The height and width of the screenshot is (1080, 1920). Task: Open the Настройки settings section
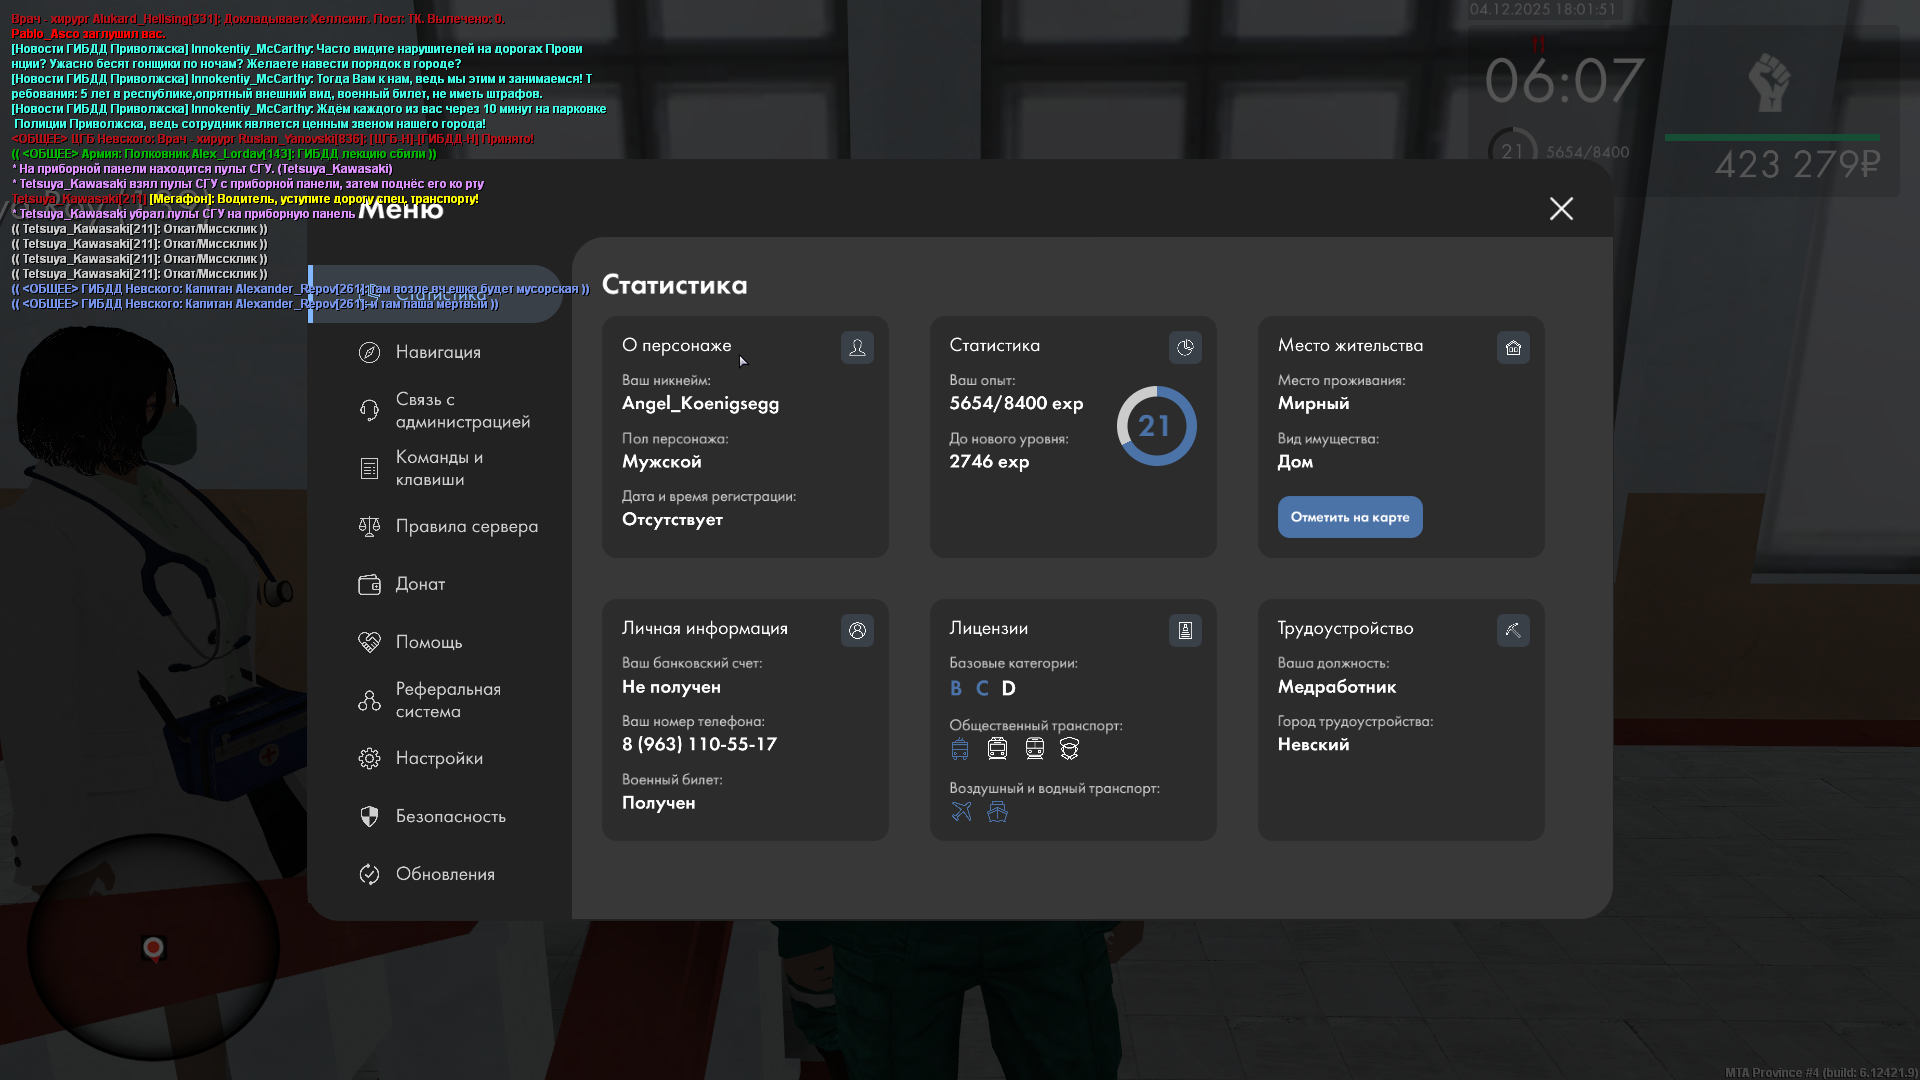coord(438,759)
